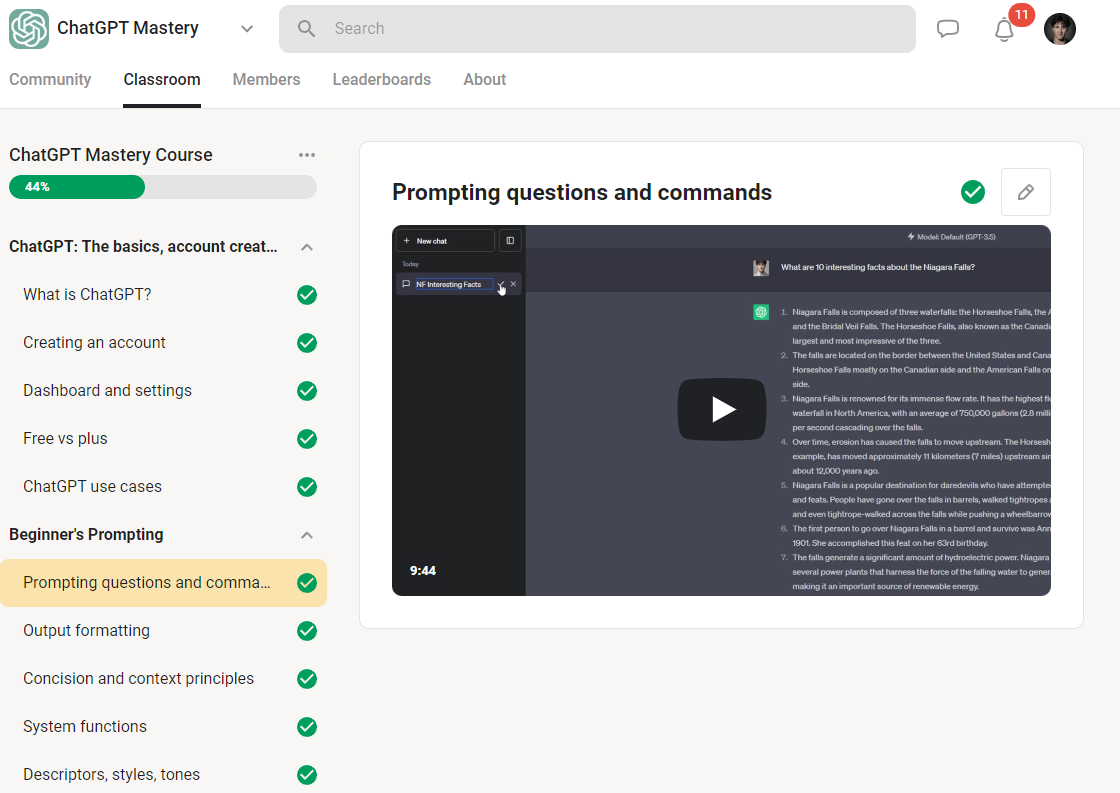This screenshot has height=793, width=1120.
Task: Click the Beginner's Prompting section heading
Action: pyautogui.click(x=86, y=534)
